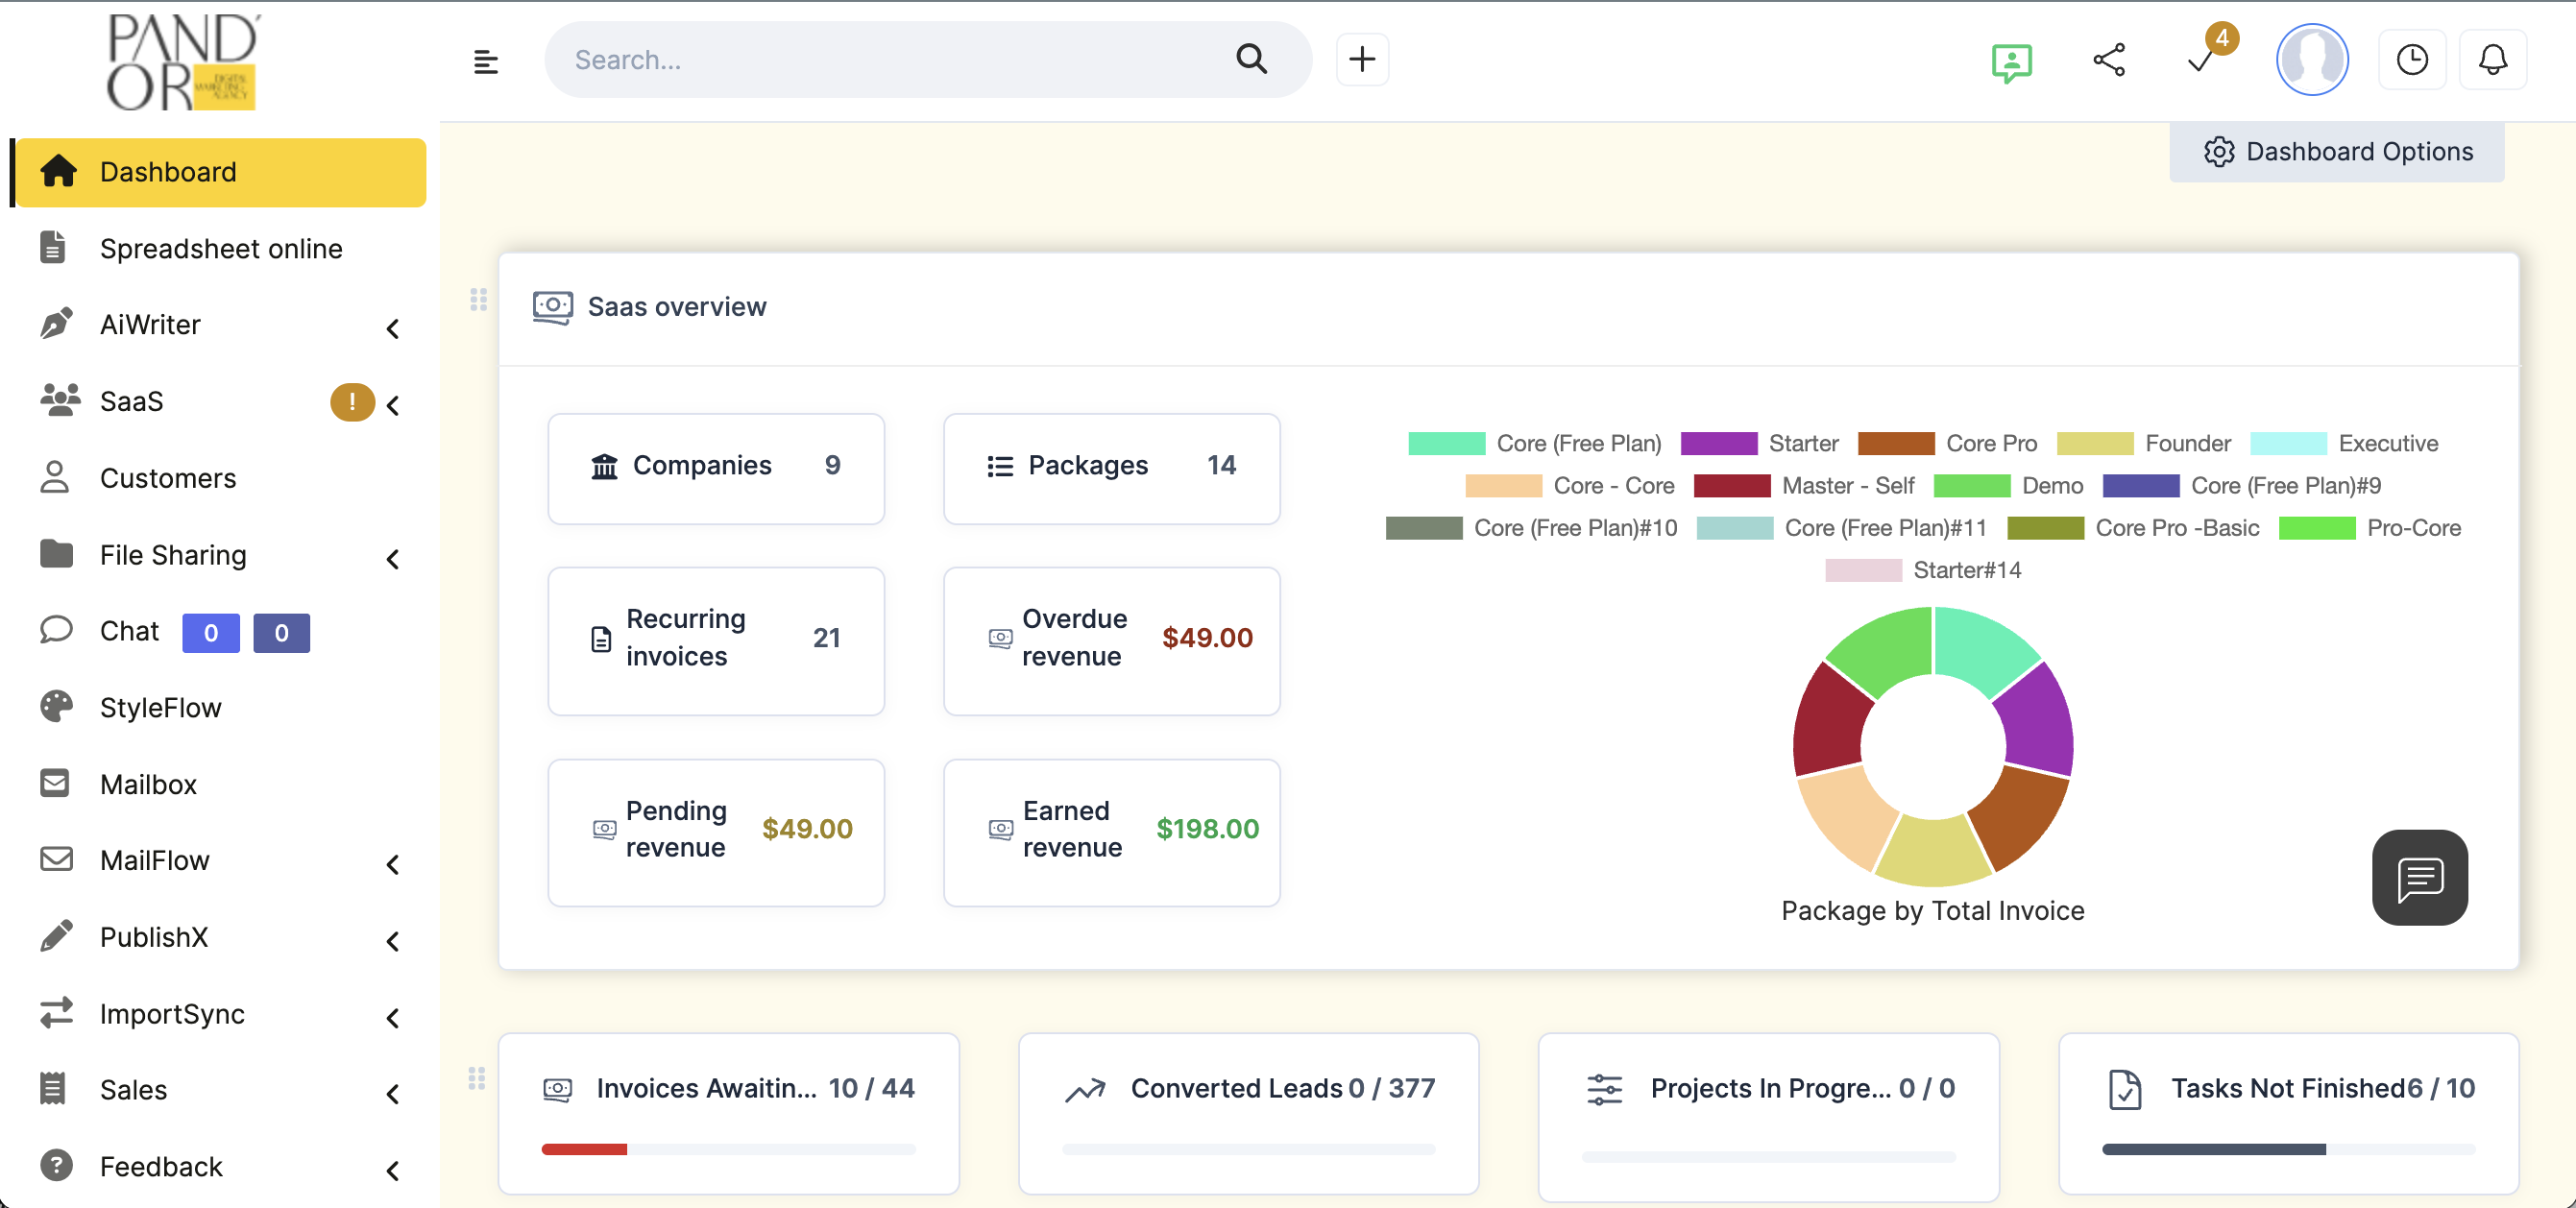Expand the ImportSync submenu chevron

(x=393, y=1018)
